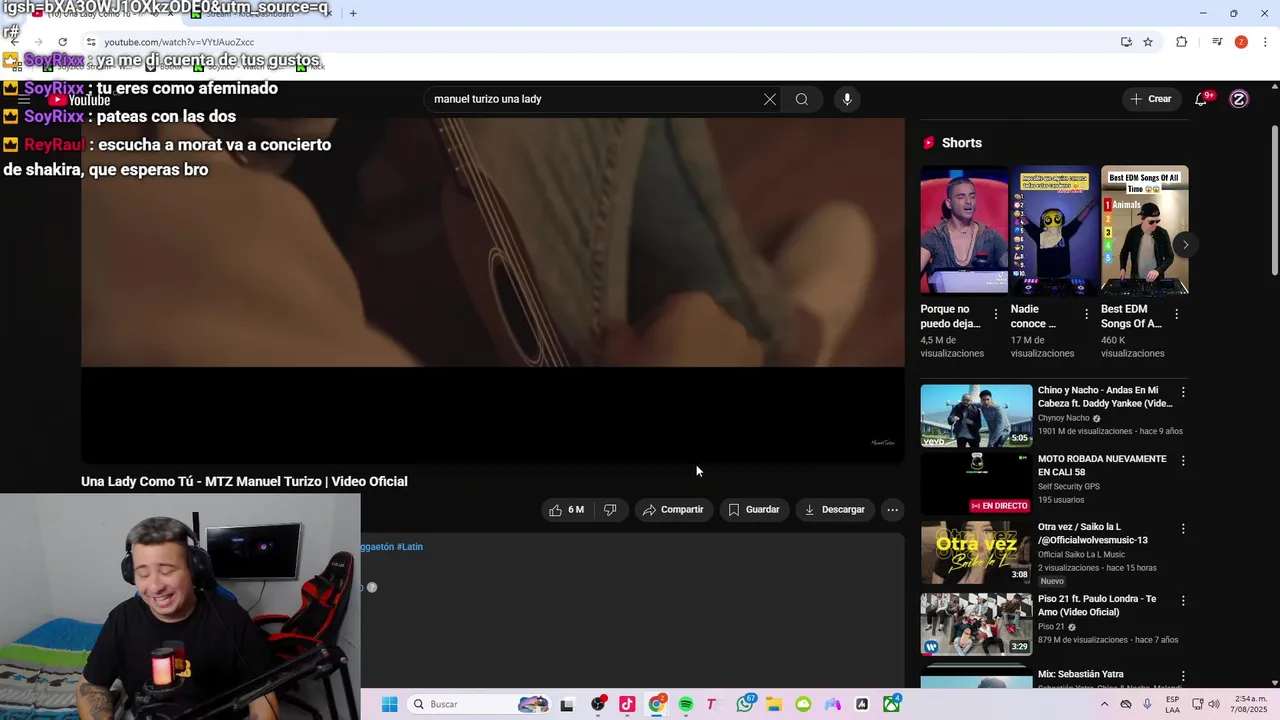Open Chrome three-dot menu
Image resolution: width=1280 pixels, height=720 pixels.
1266,42
